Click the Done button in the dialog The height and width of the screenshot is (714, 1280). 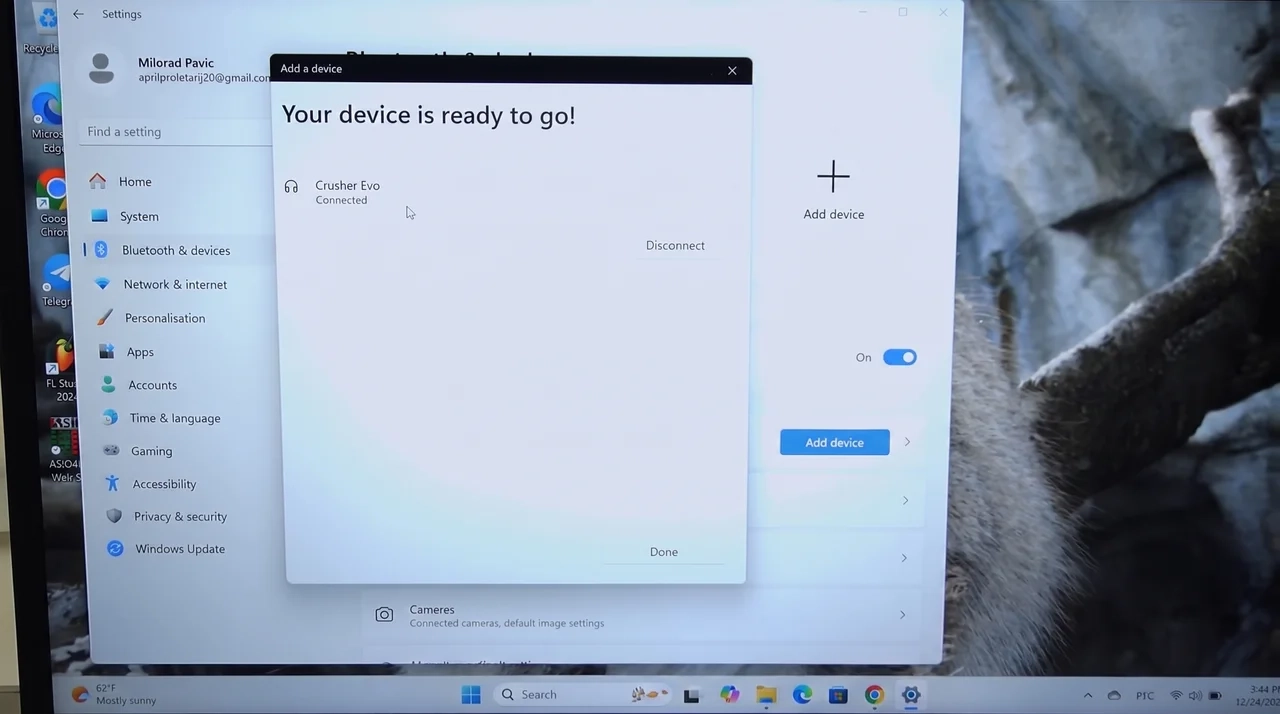coord(664,552)
